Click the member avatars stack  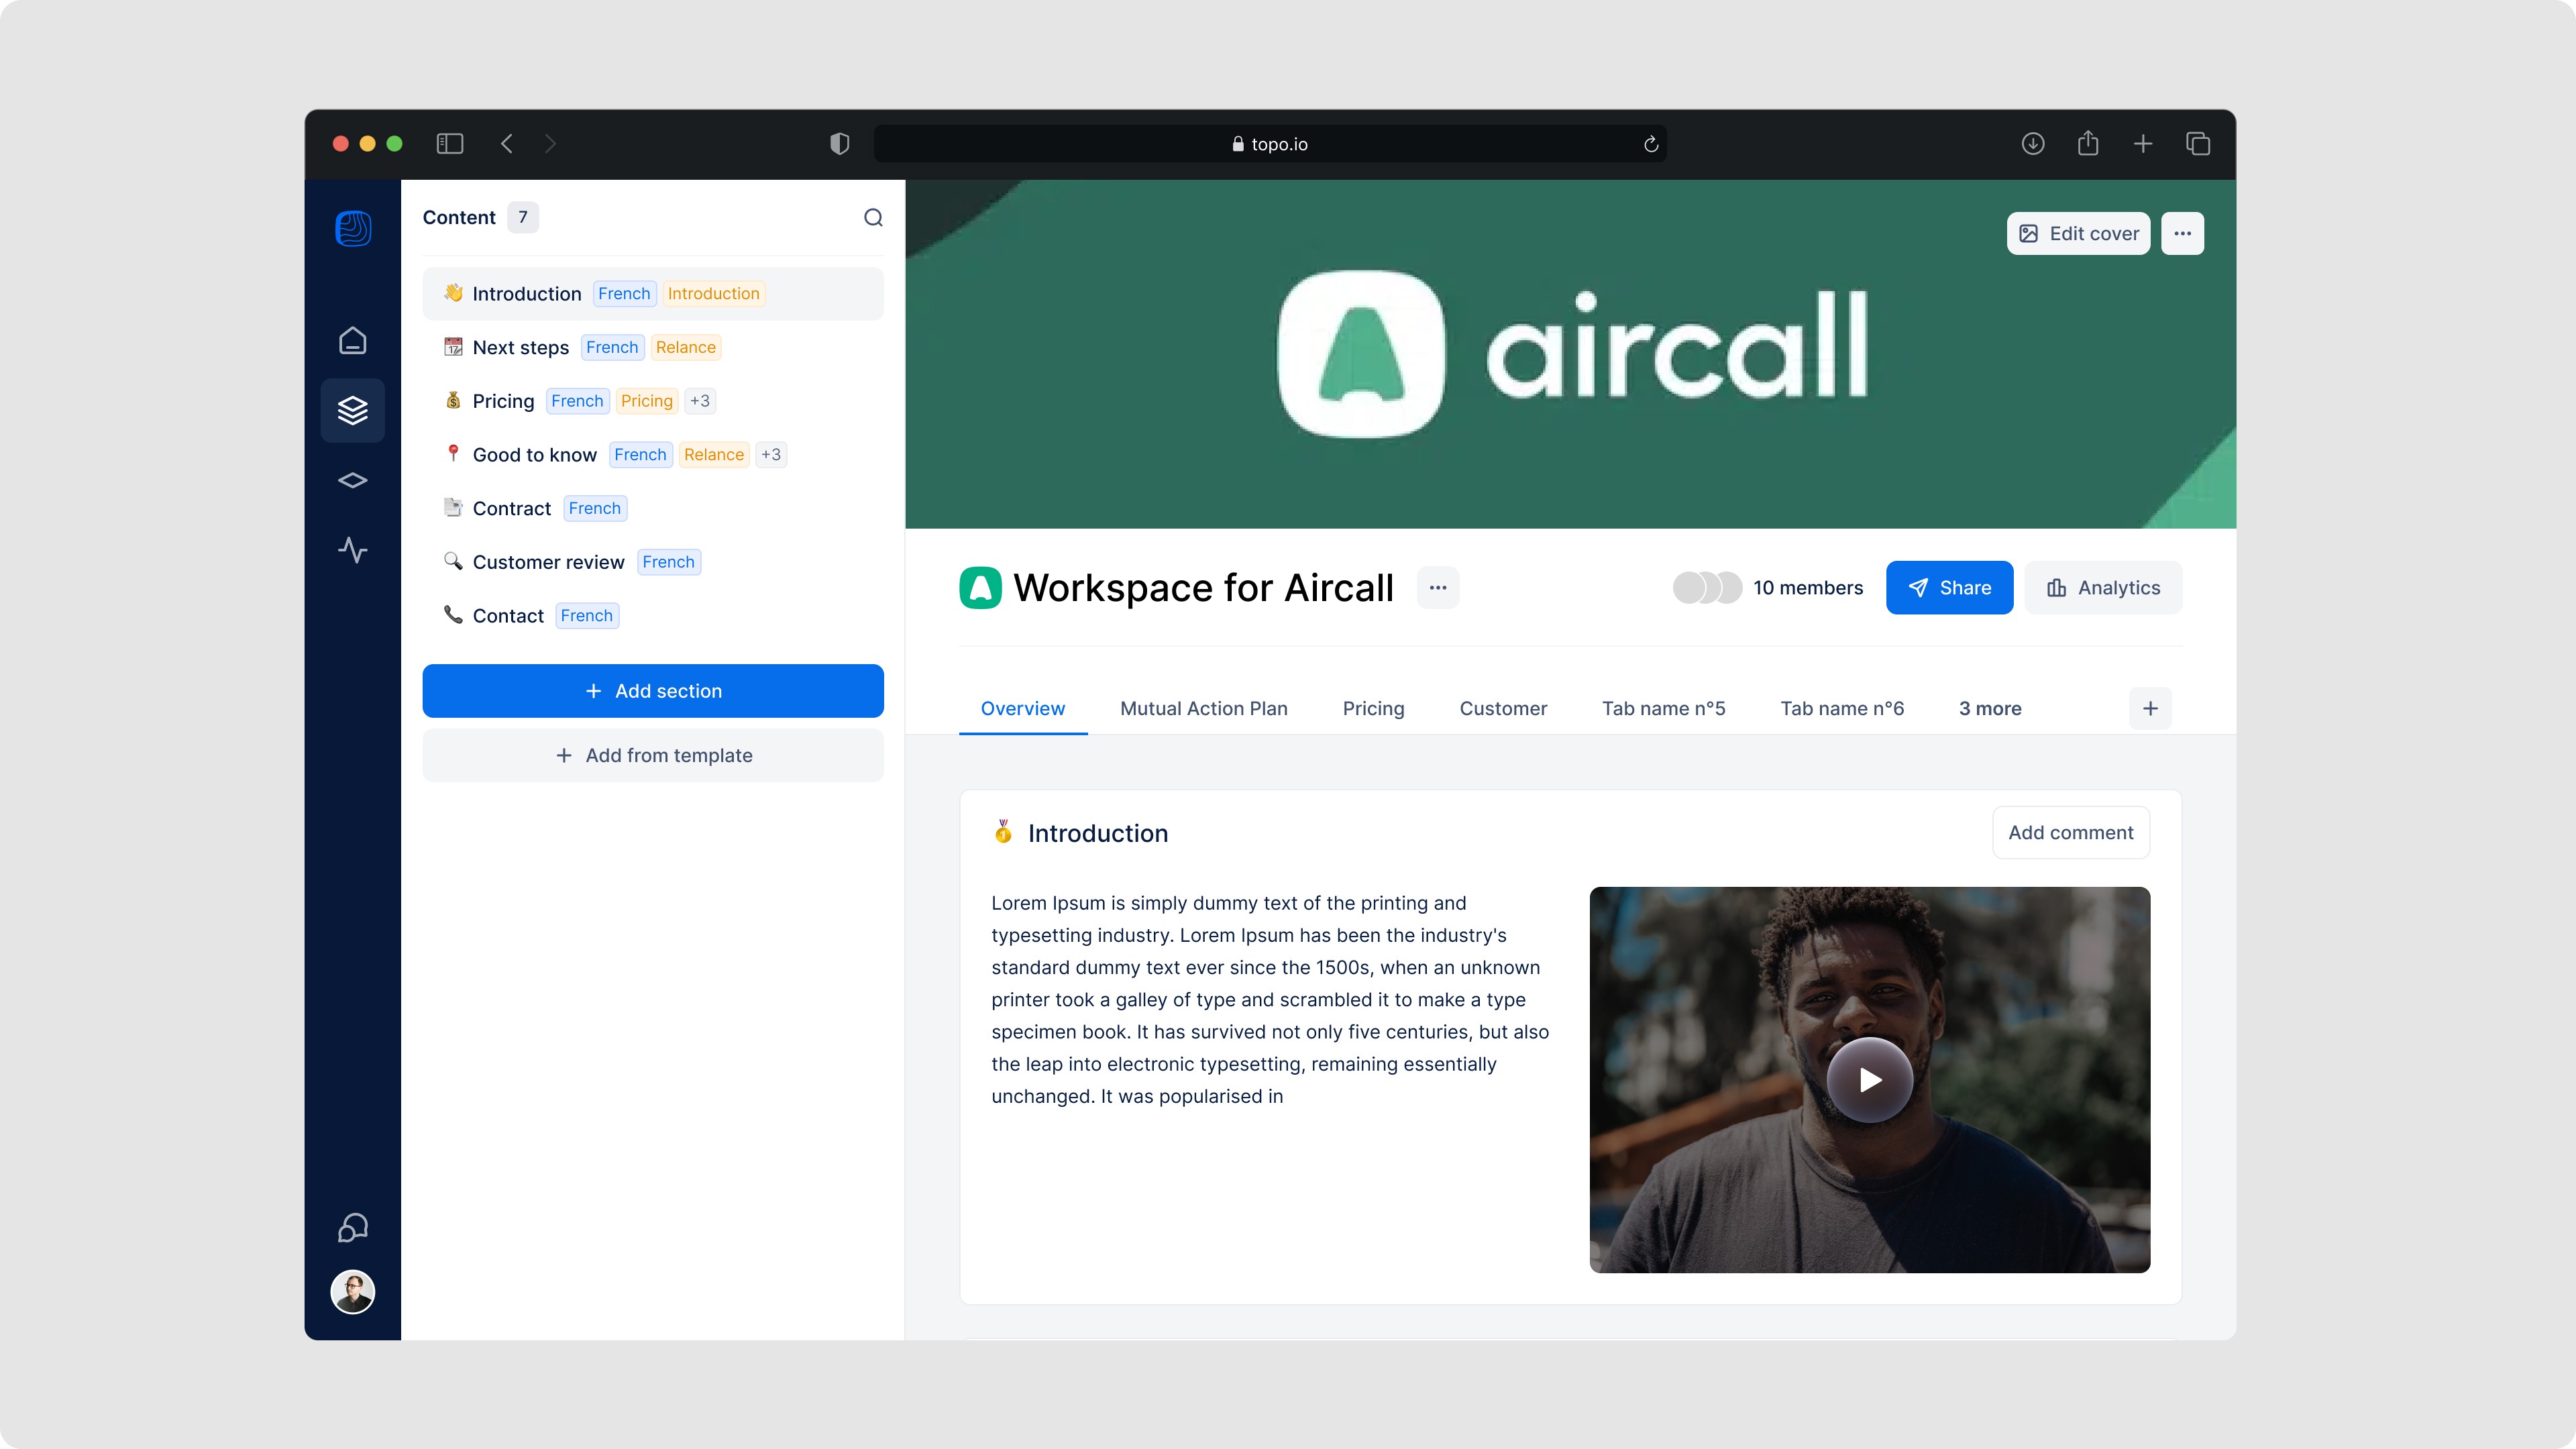[x=1707, y=587]
